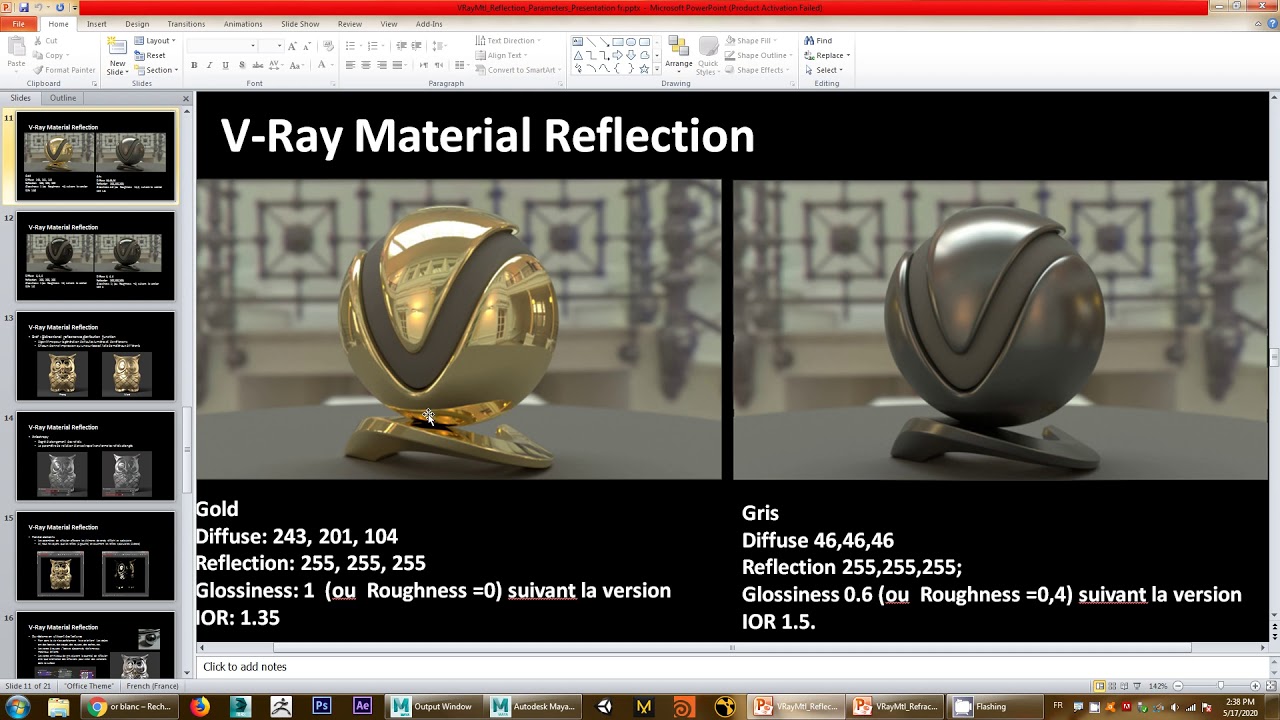Increase the list indent level

(x=416, y=46)
